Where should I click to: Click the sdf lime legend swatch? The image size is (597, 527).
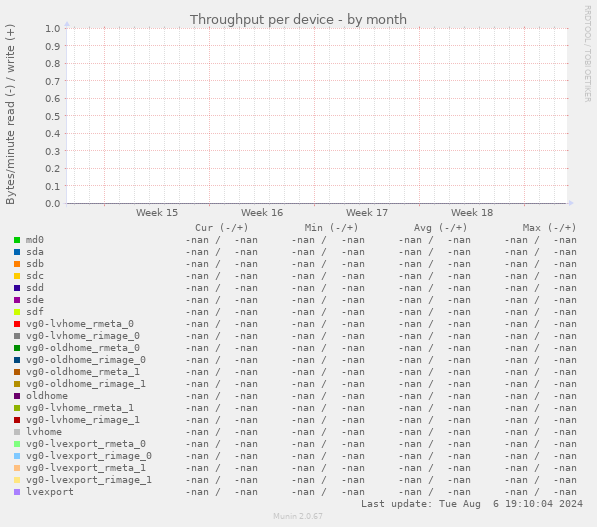point(17,312)
